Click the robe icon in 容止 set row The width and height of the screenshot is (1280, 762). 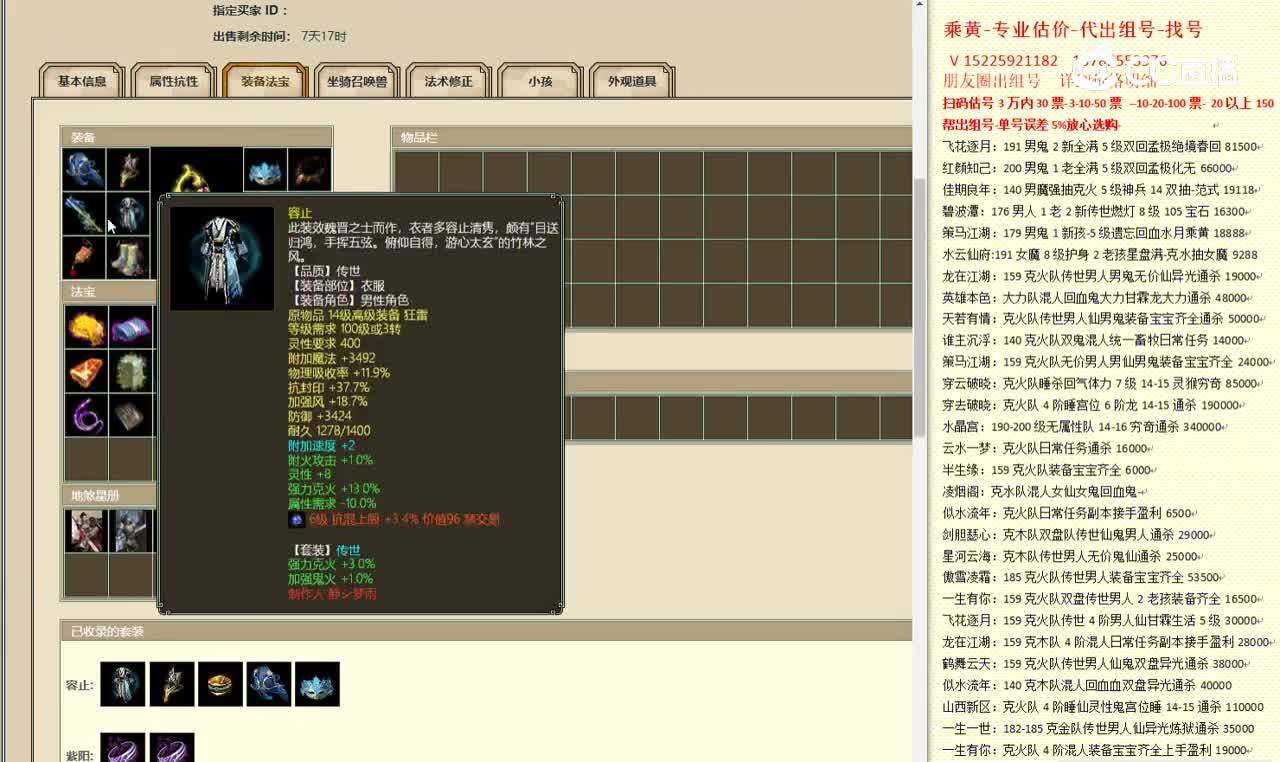click(x=123, y=684)
